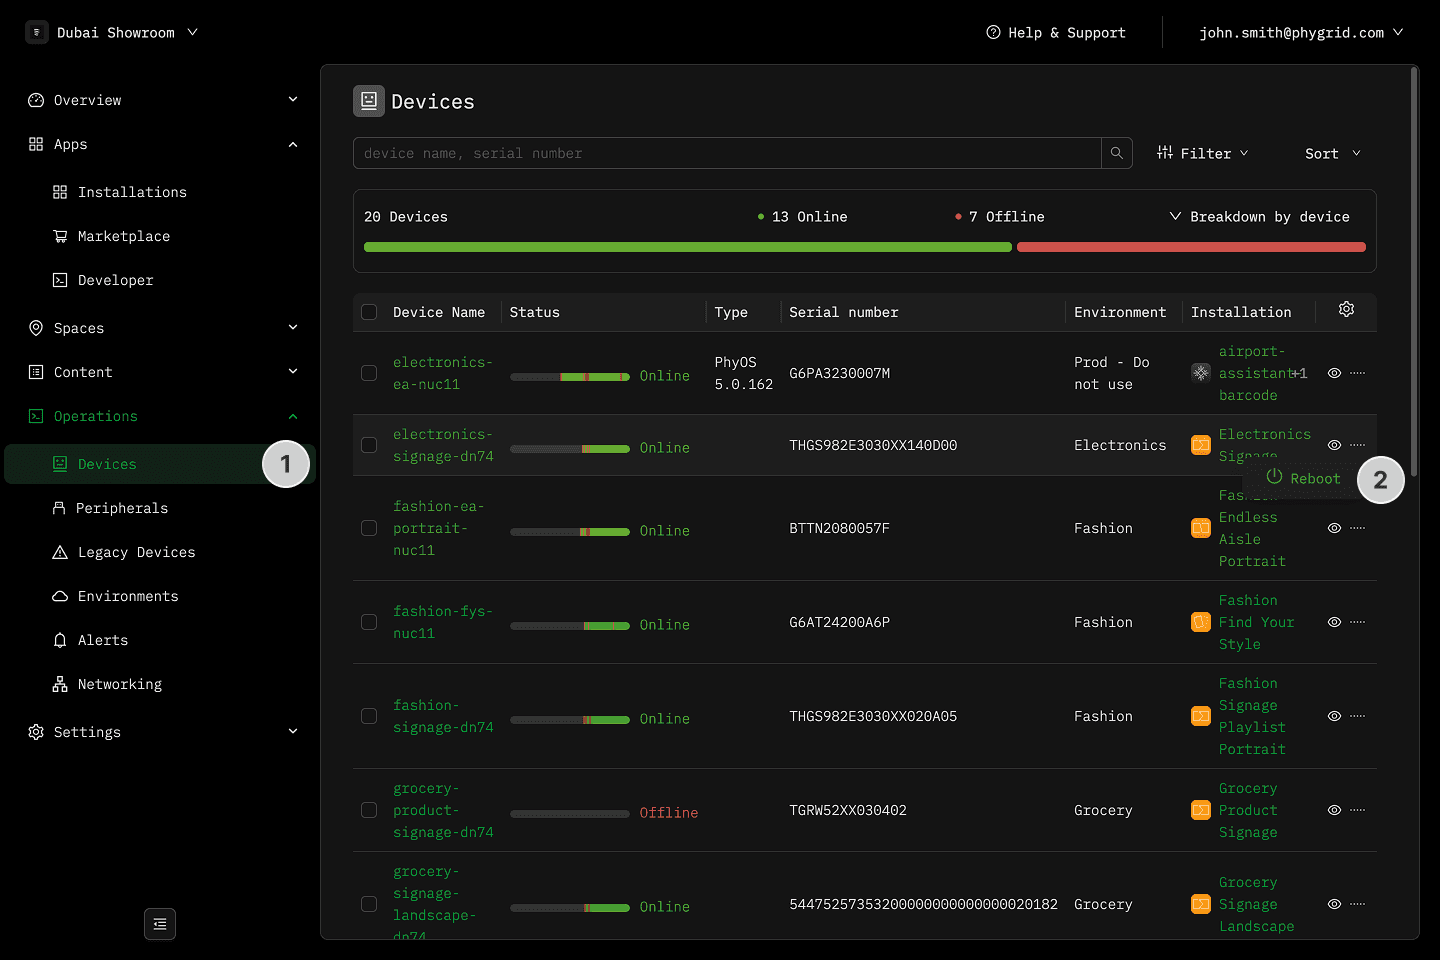Open table column settings gear icon

pos(1346,309)
